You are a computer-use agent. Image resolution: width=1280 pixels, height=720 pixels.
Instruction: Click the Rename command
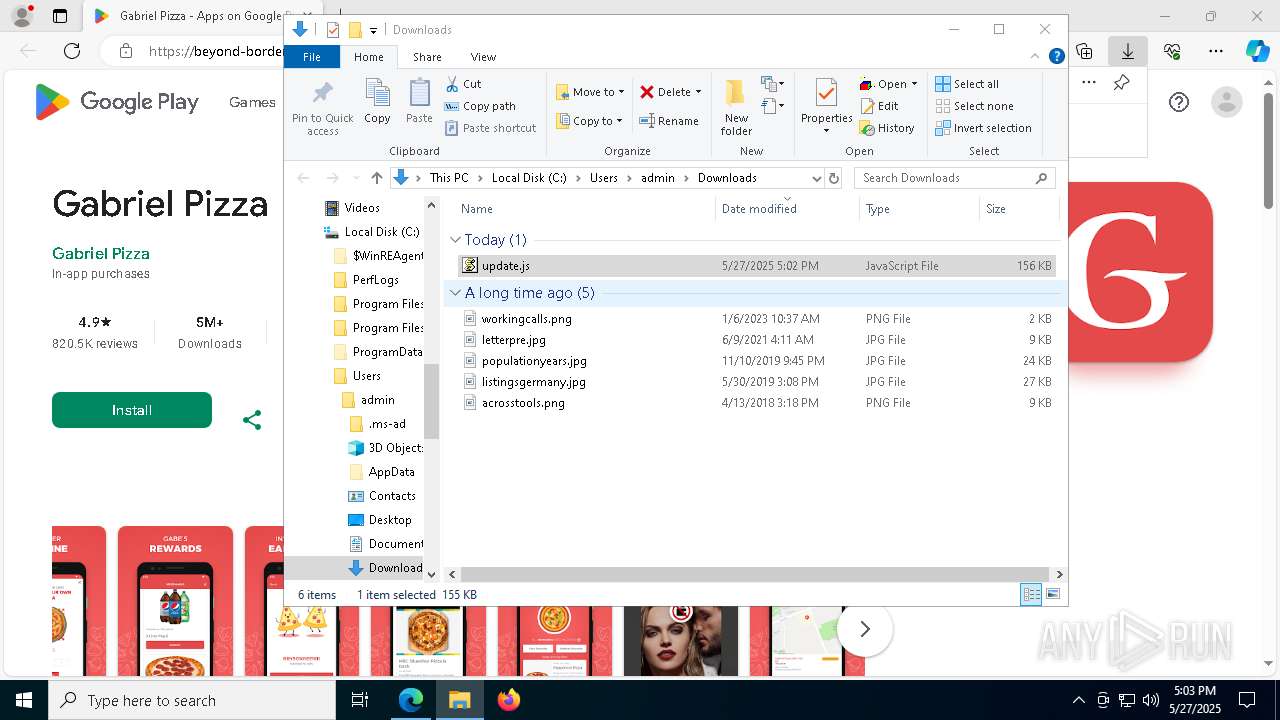tap(669, 121)
